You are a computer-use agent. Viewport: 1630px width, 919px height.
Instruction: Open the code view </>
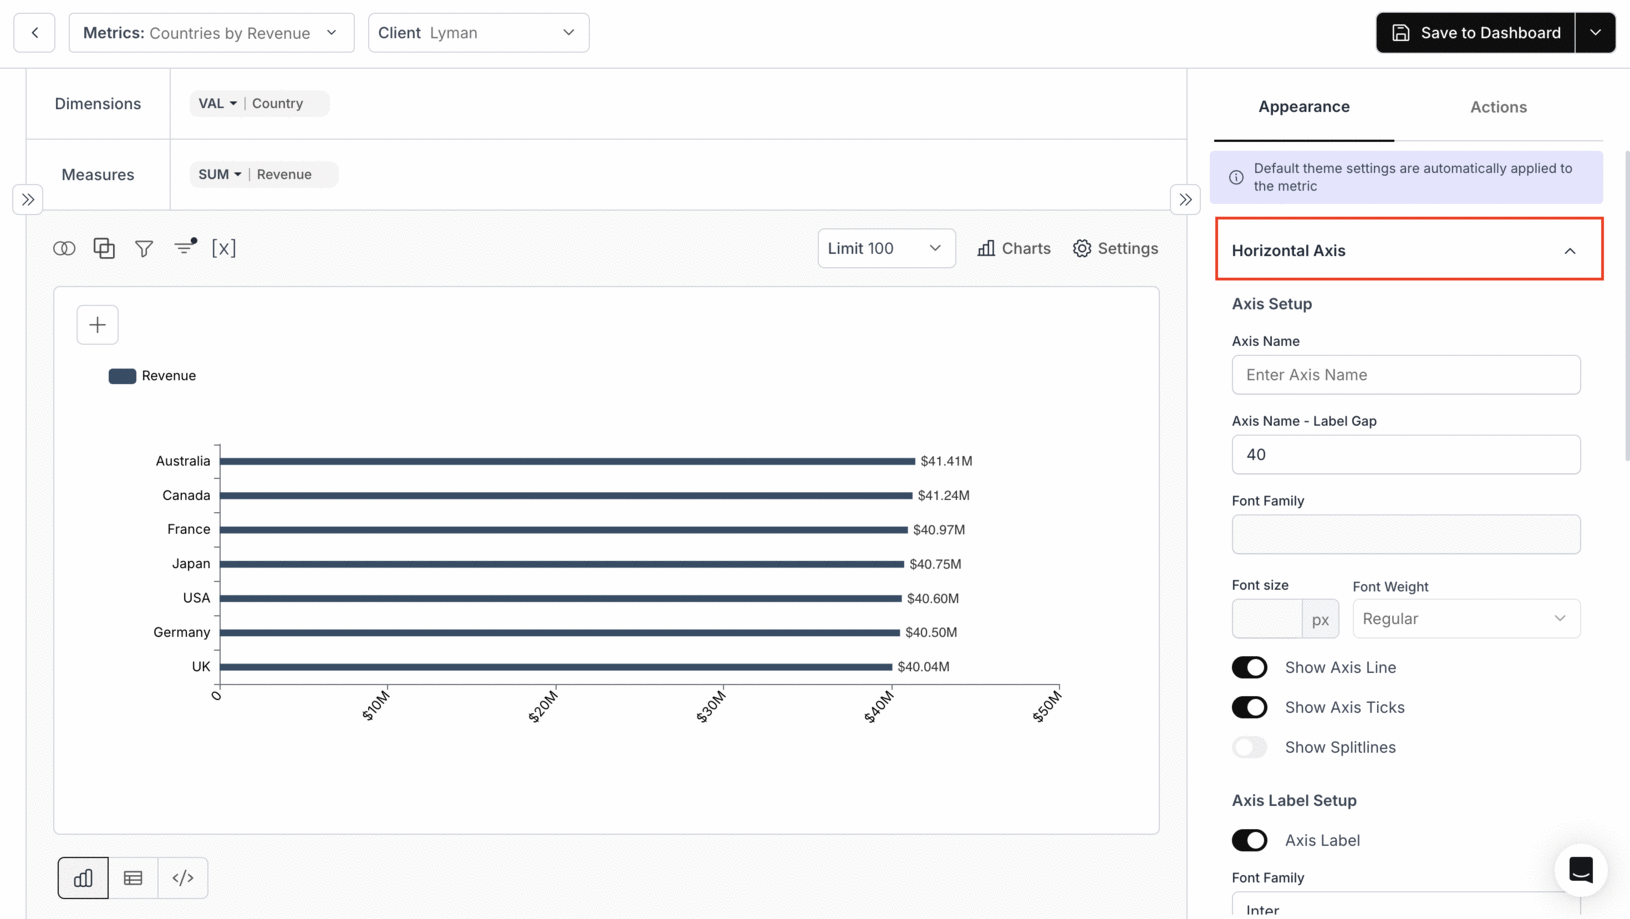click(182, 877)
